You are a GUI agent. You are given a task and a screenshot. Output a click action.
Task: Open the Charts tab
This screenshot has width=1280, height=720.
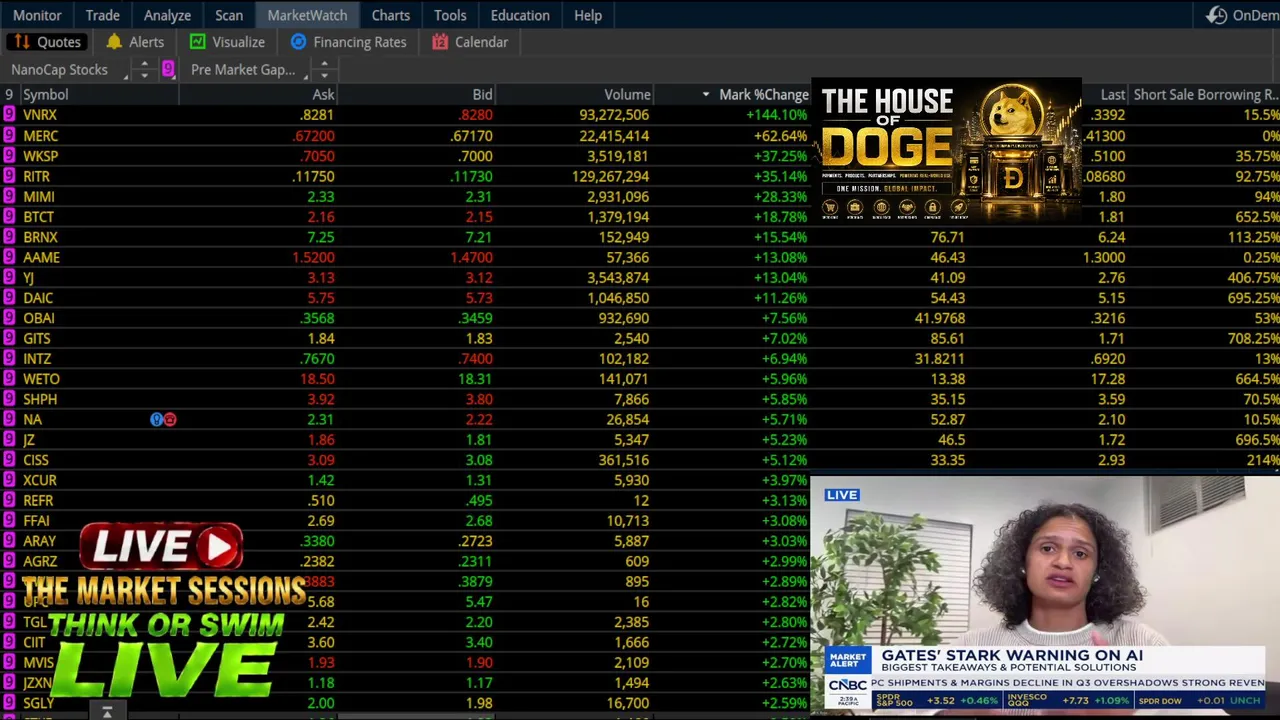point(391,15)
